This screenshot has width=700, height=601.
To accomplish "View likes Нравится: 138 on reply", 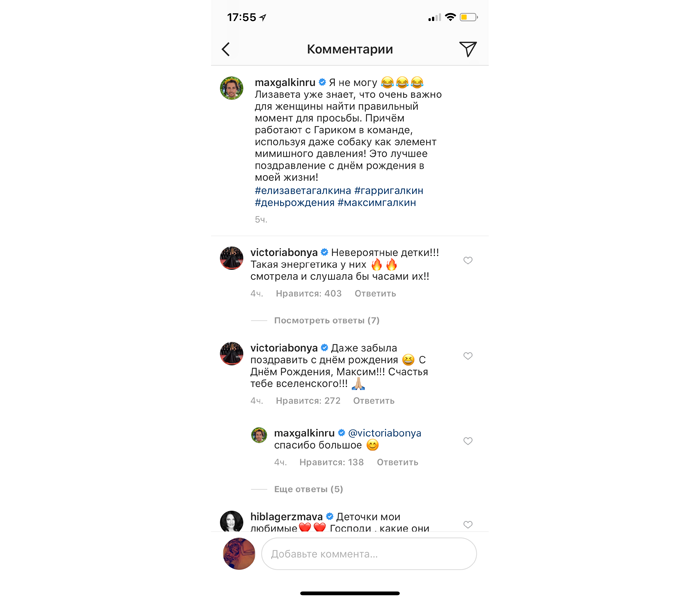I will pyautogui.click(x=331, y=463).
